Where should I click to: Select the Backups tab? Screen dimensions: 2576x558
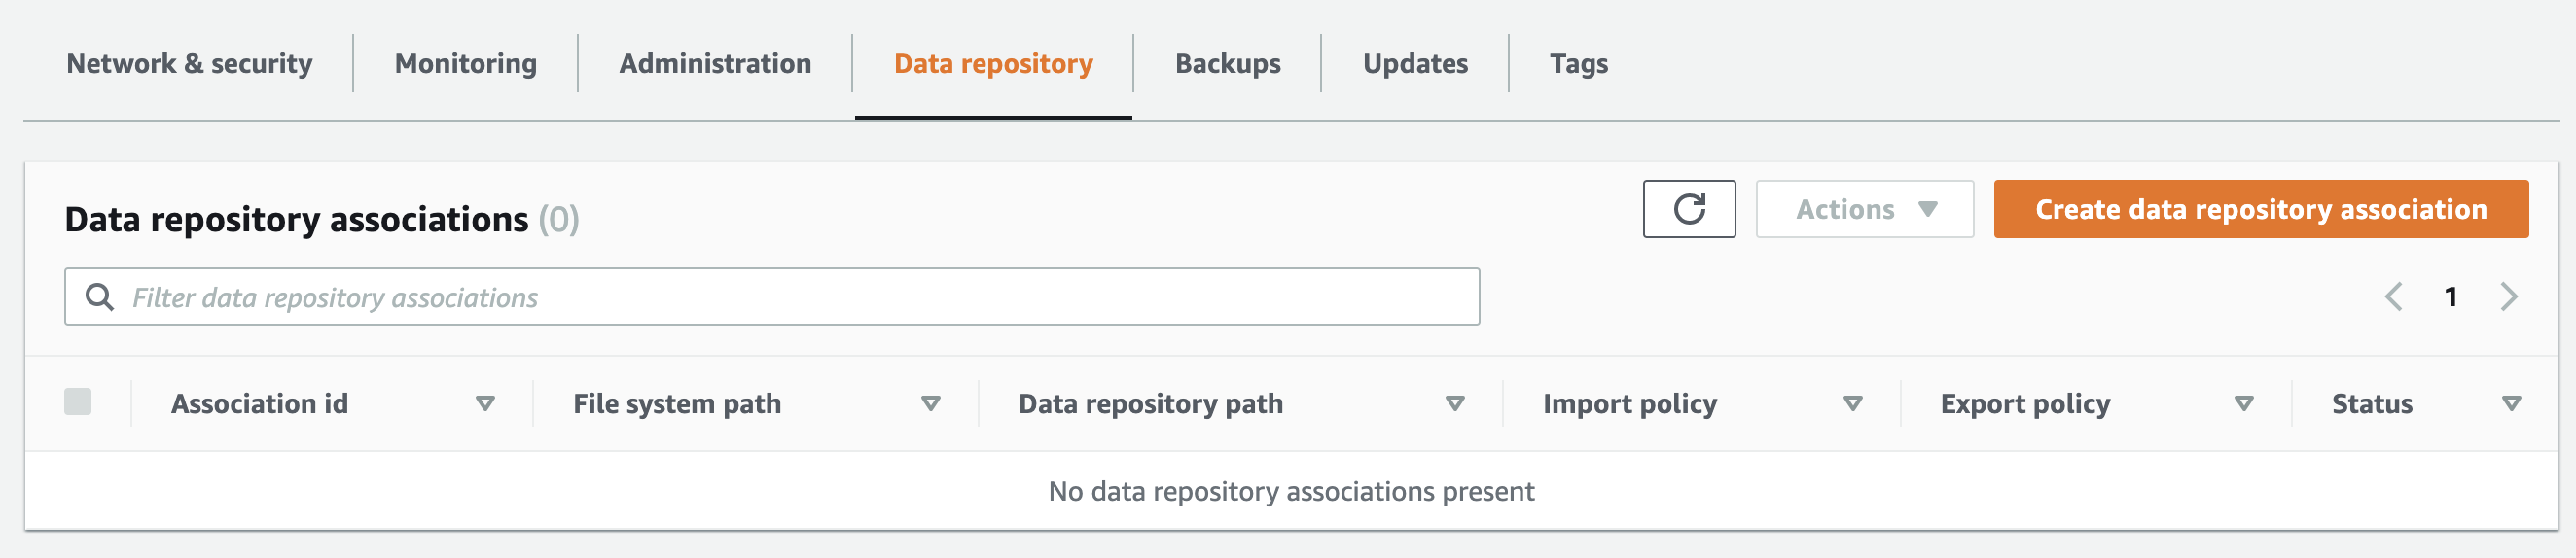[x=1227, y=64]
